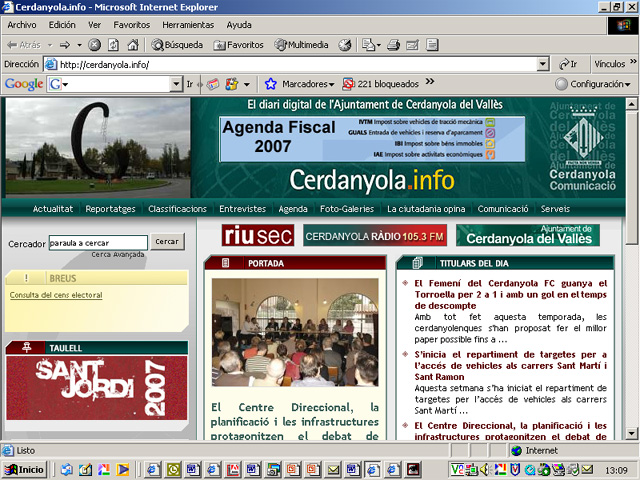
Task: Print the page with the printer icon
Action: (393, 45)
